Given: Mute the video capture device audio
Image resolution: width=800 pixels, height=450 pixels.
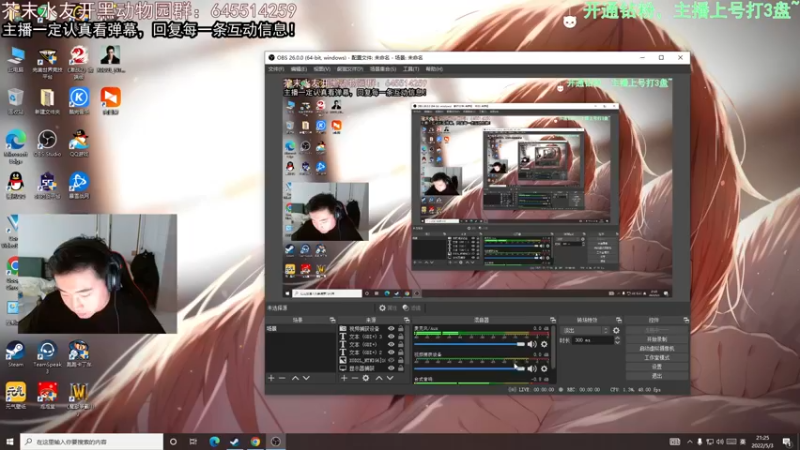Looking at the screenshot, I should tap(532, 368).
